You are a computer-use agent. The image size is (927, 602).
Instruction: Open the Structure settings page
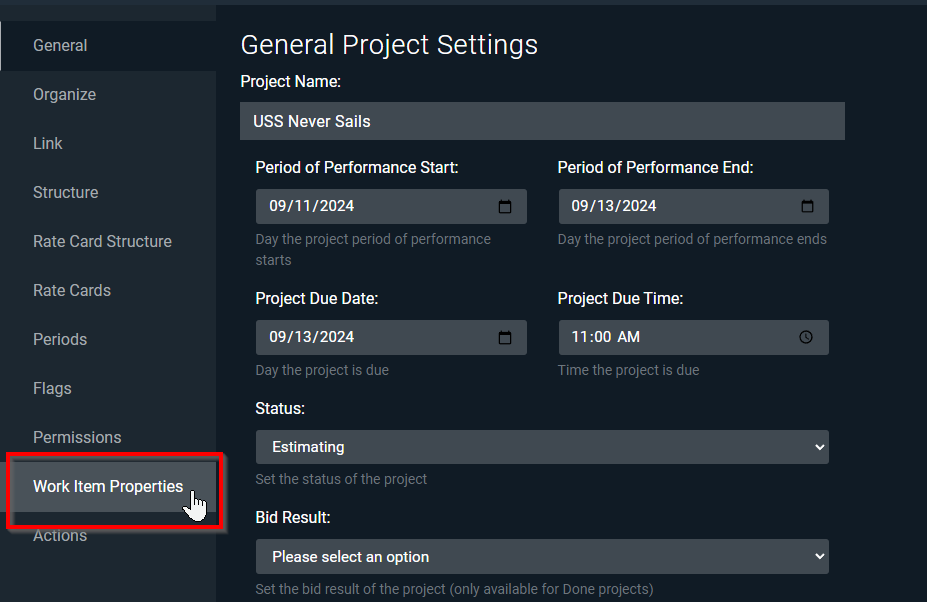click(x=66, y=193)
